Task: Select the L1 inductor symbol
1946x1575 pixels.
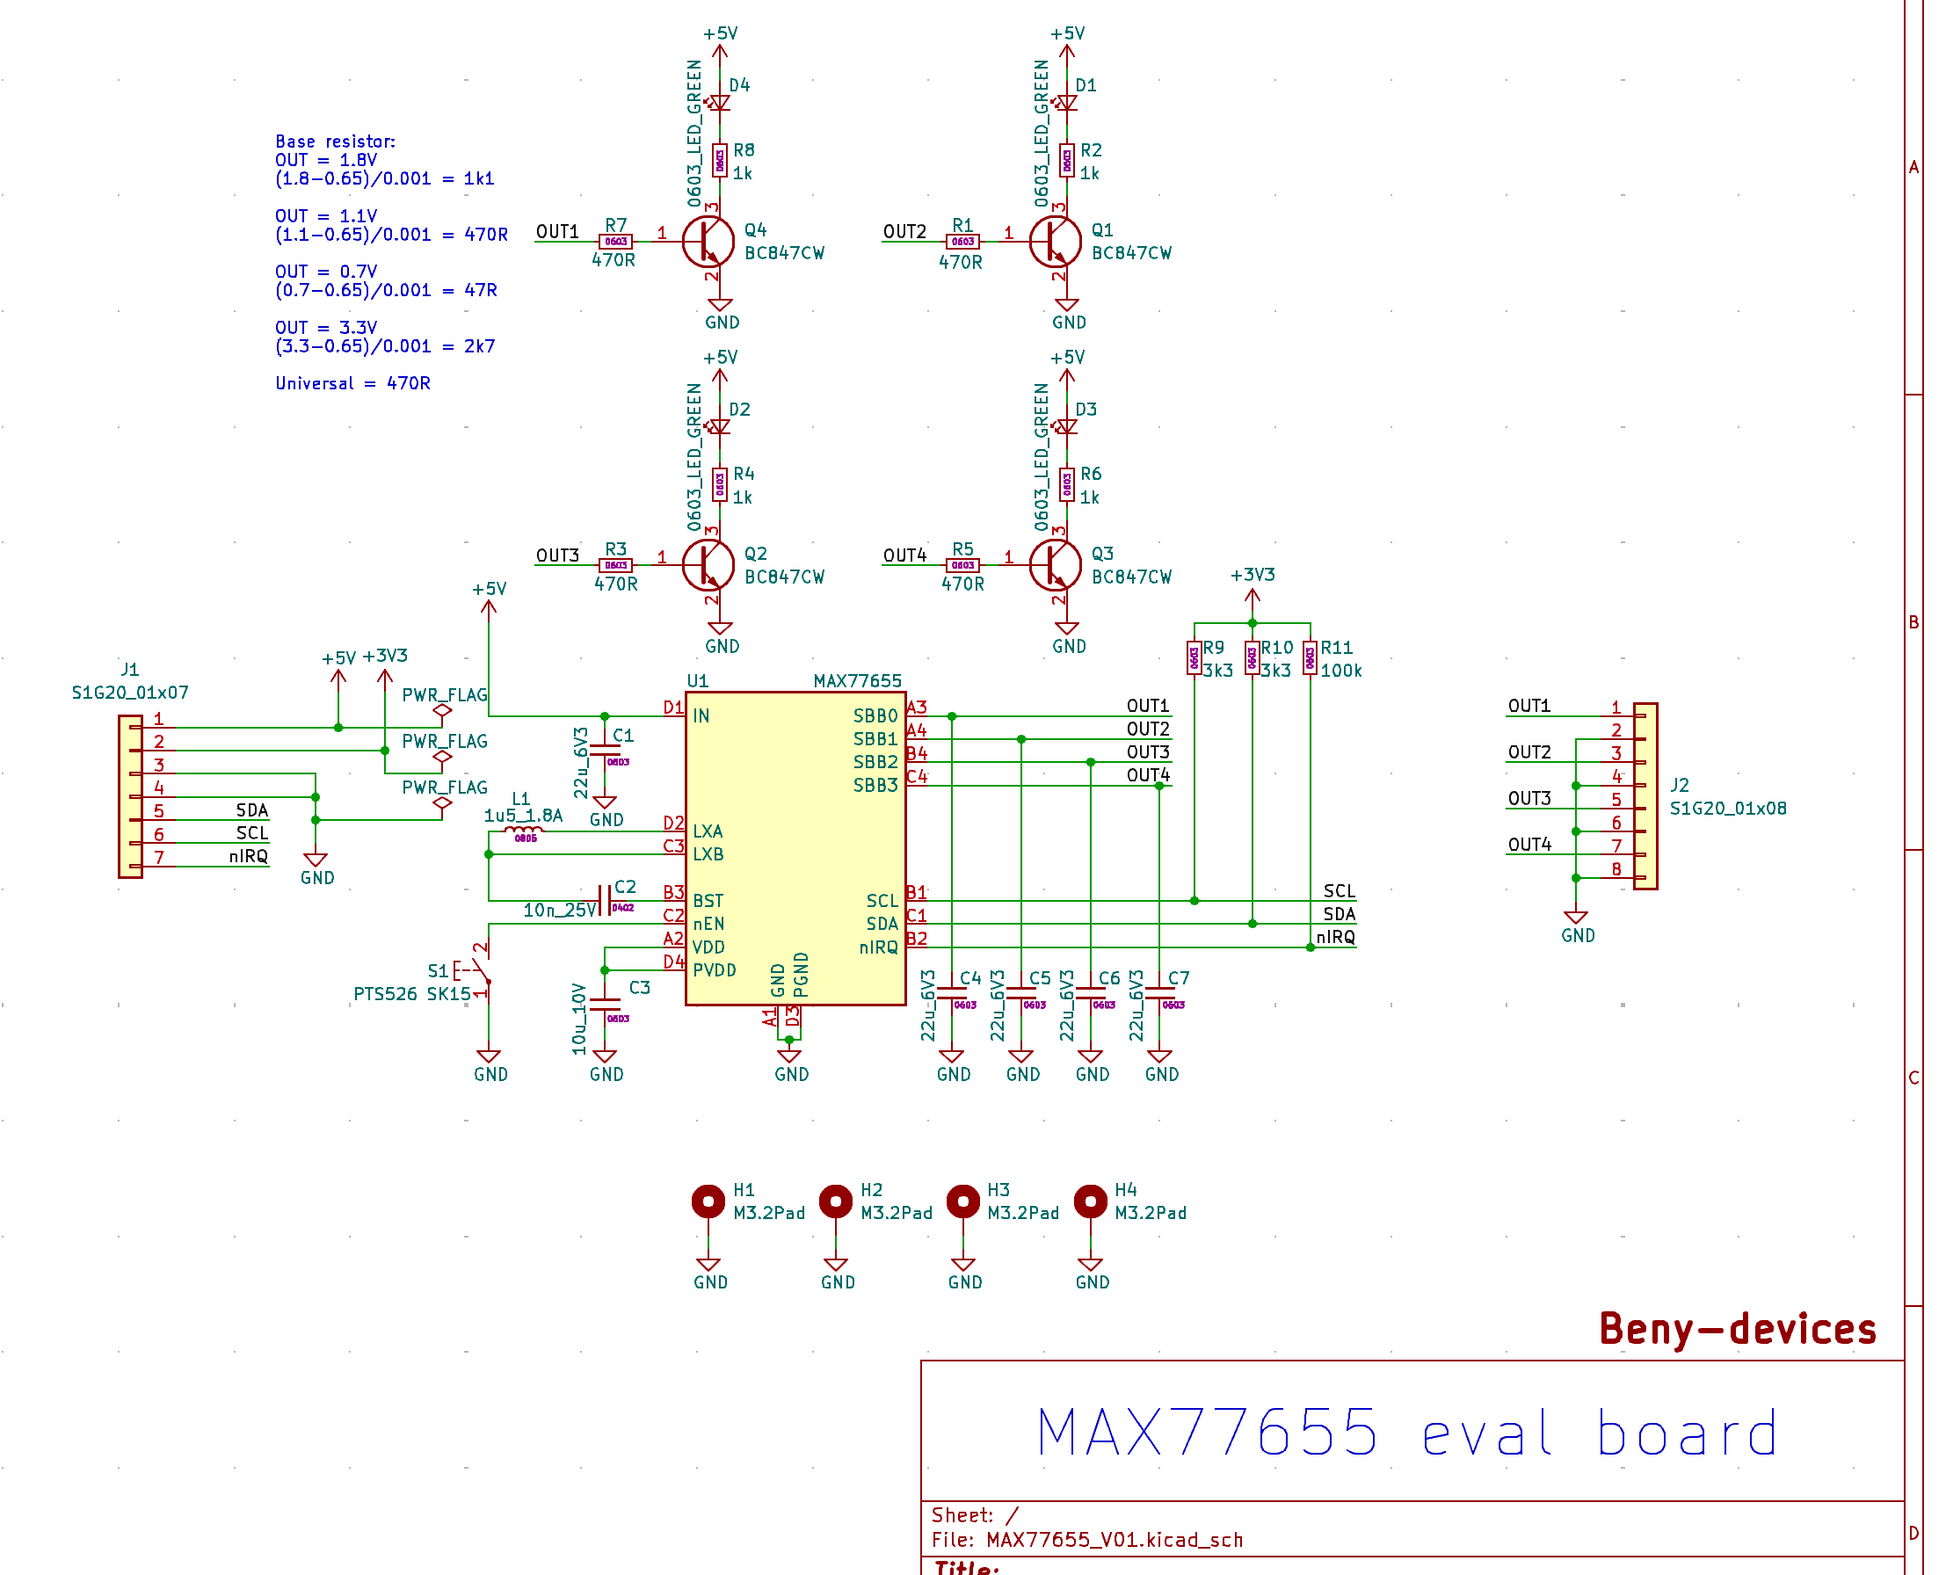Action: [523, 831]
